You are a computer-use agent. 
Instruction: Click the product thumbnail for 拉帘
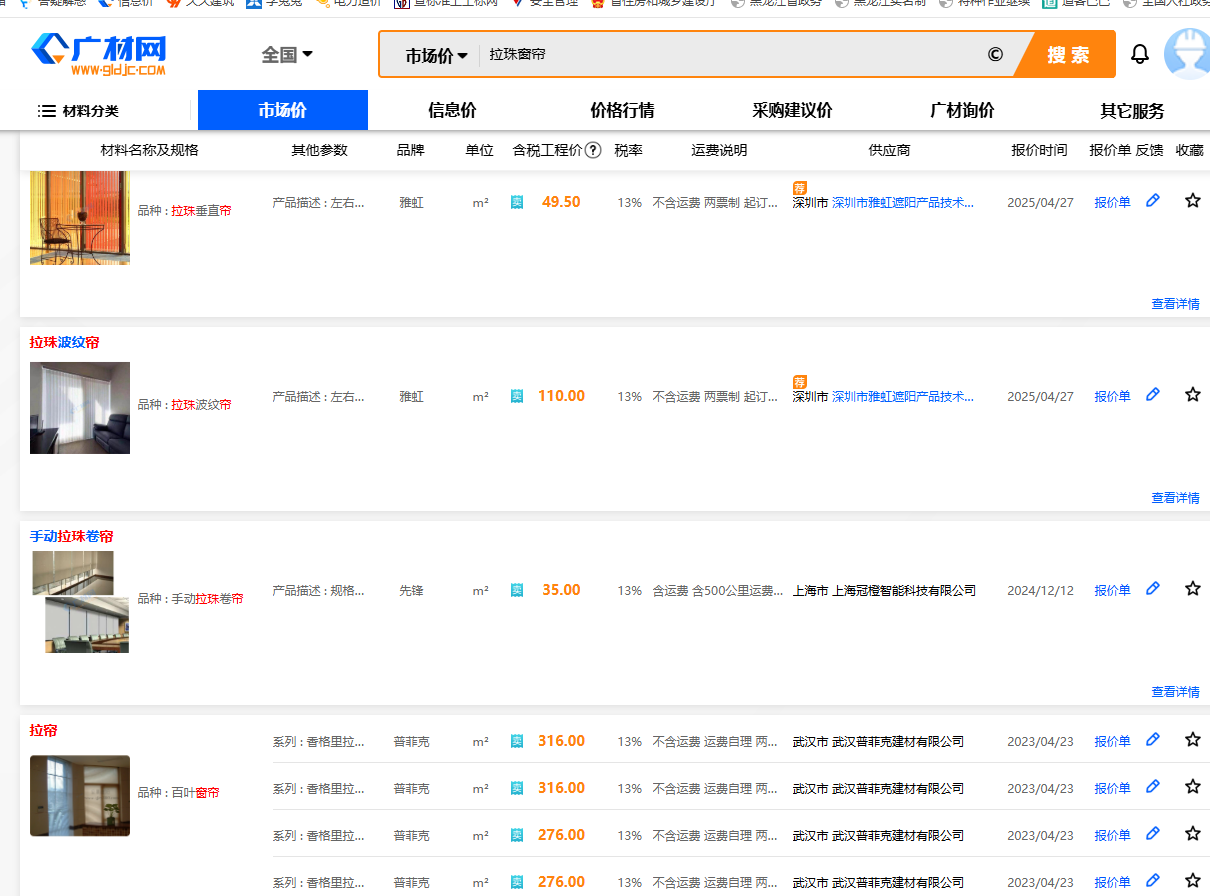coord(79,796)
